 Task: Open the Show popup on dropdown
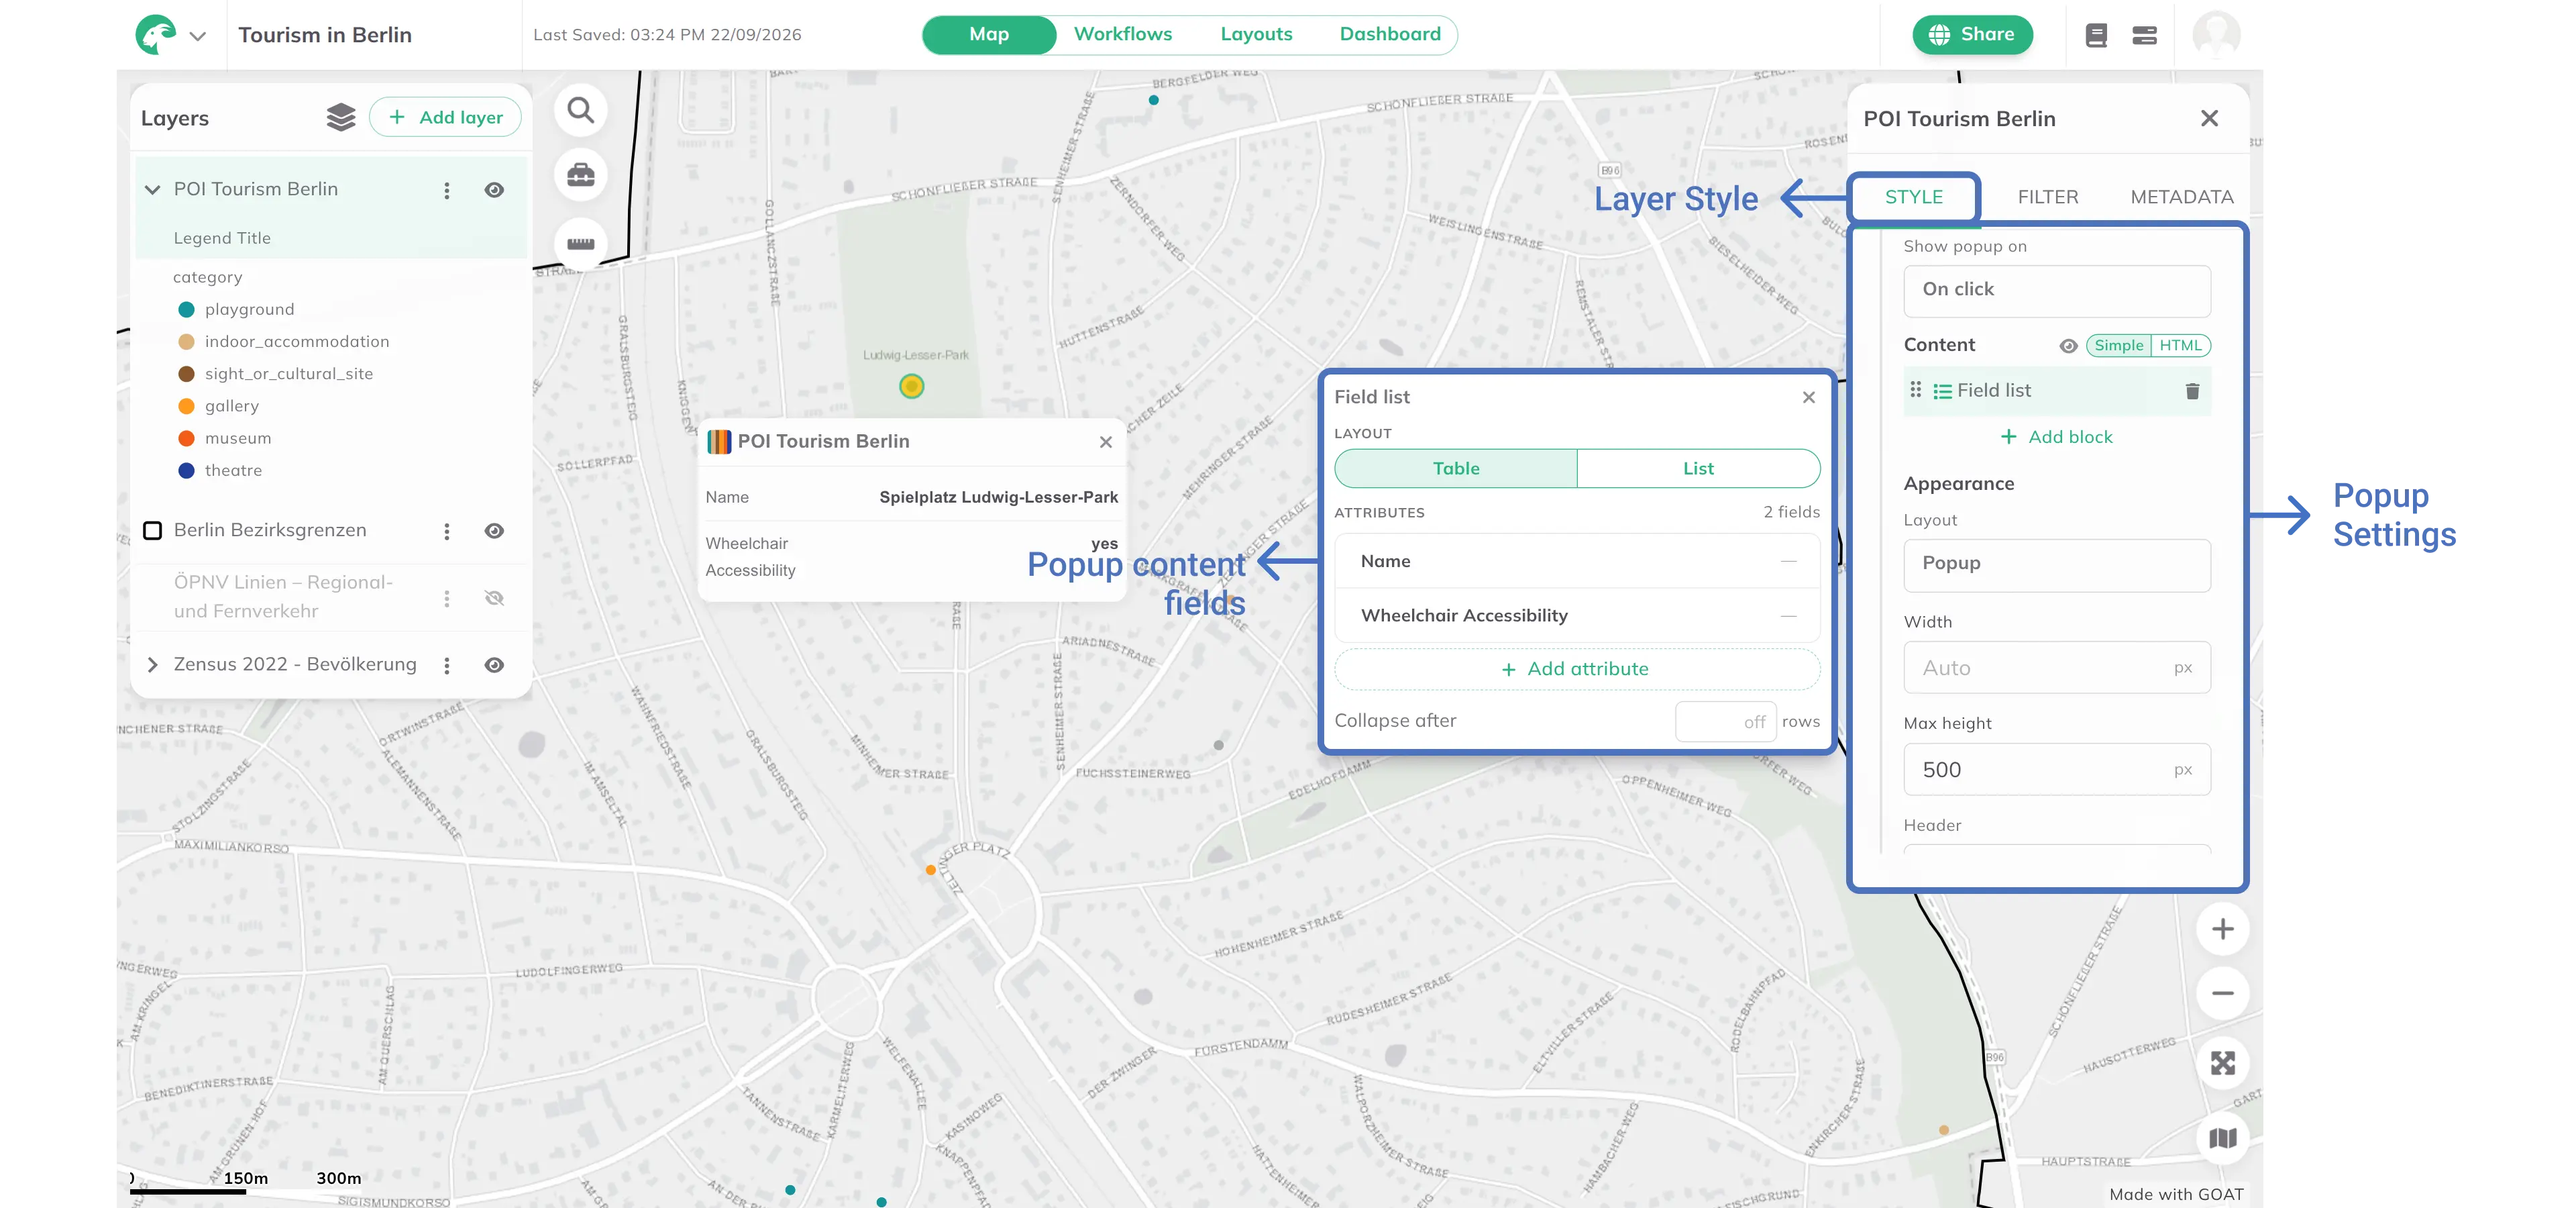click(2057, 290)
